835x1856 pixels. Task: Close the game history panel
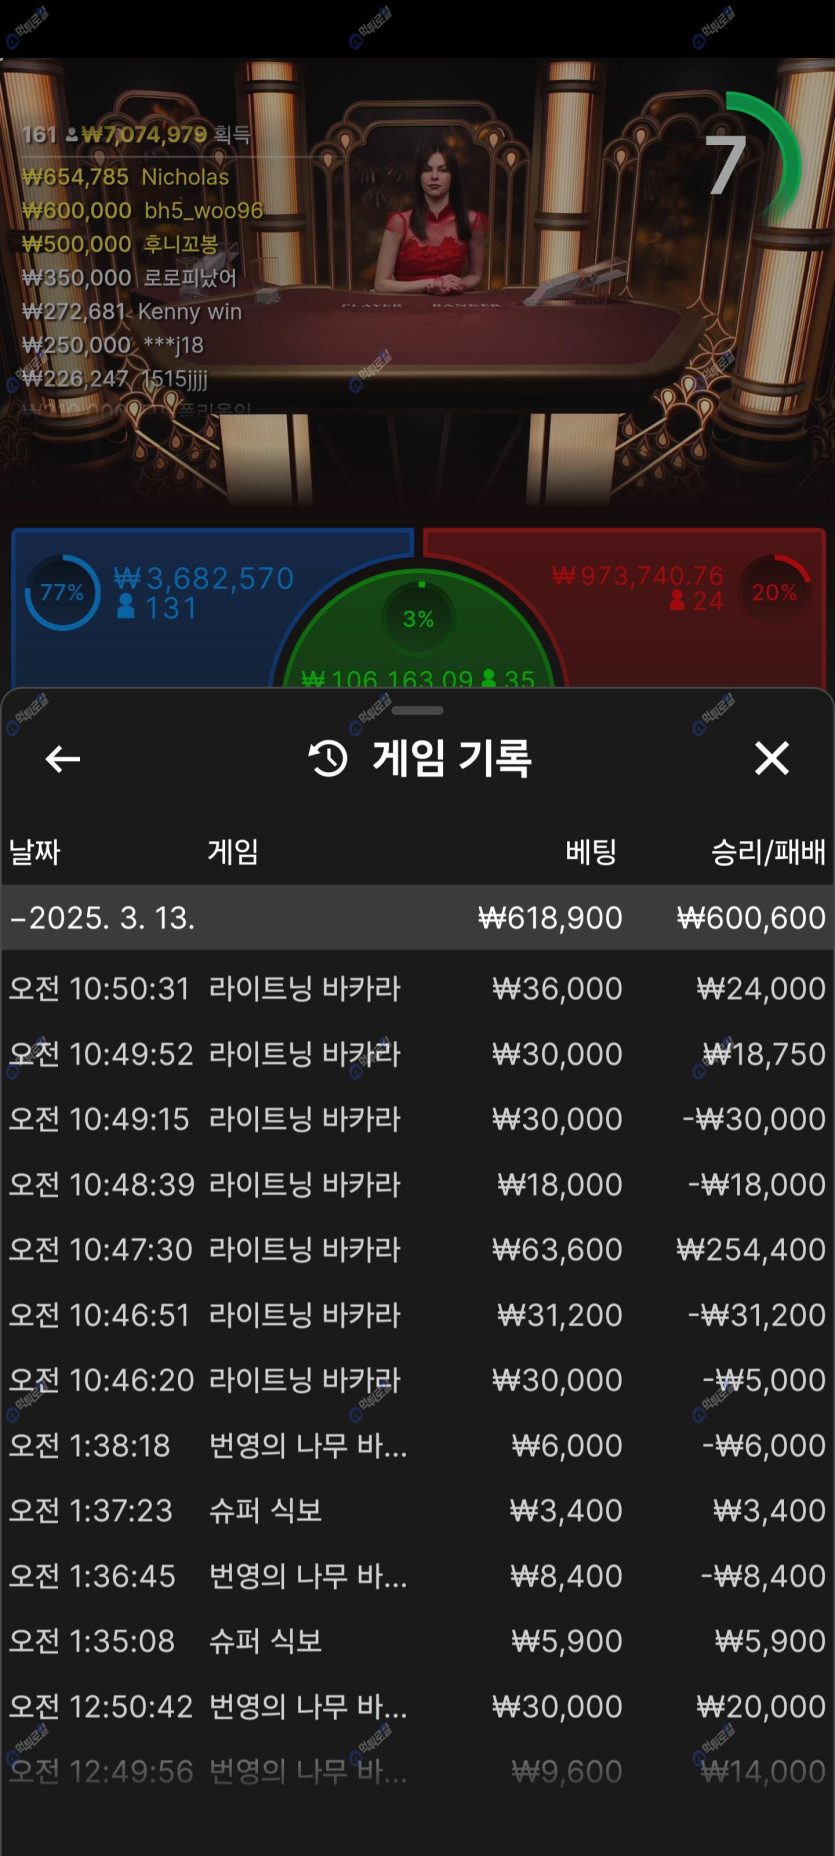771,759
